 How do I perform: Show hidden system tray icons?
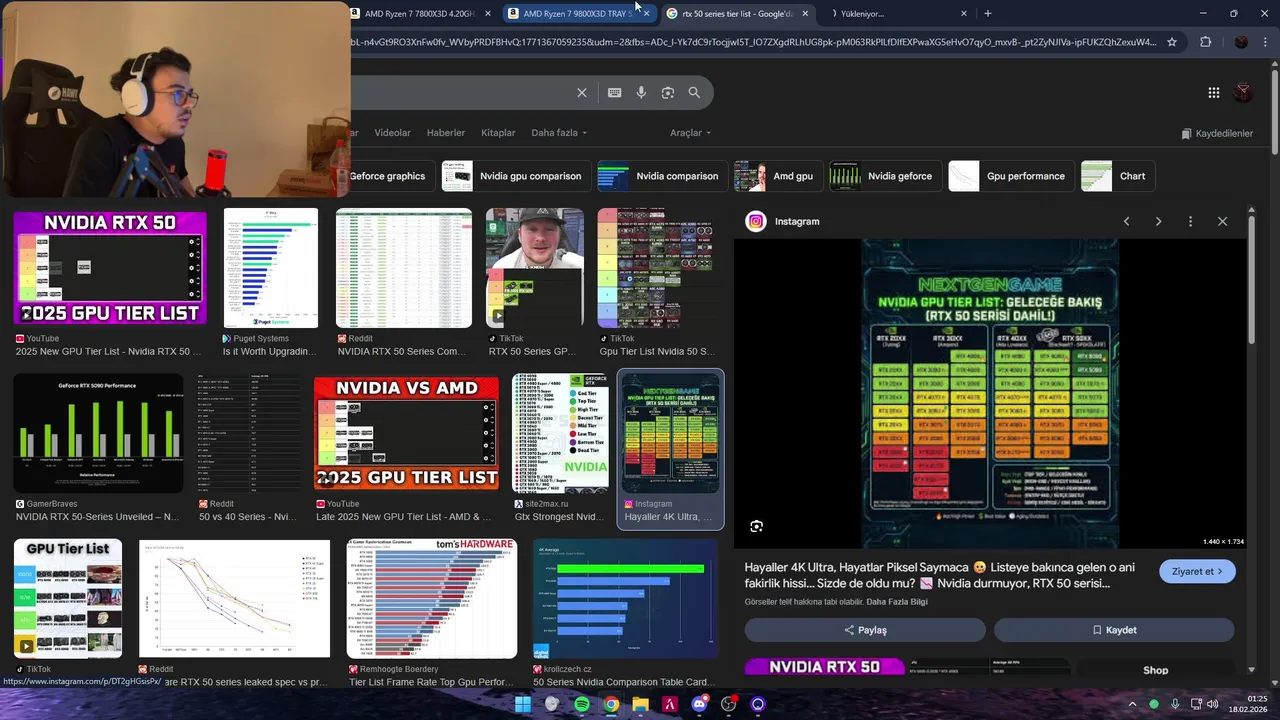pos(1132,704)
